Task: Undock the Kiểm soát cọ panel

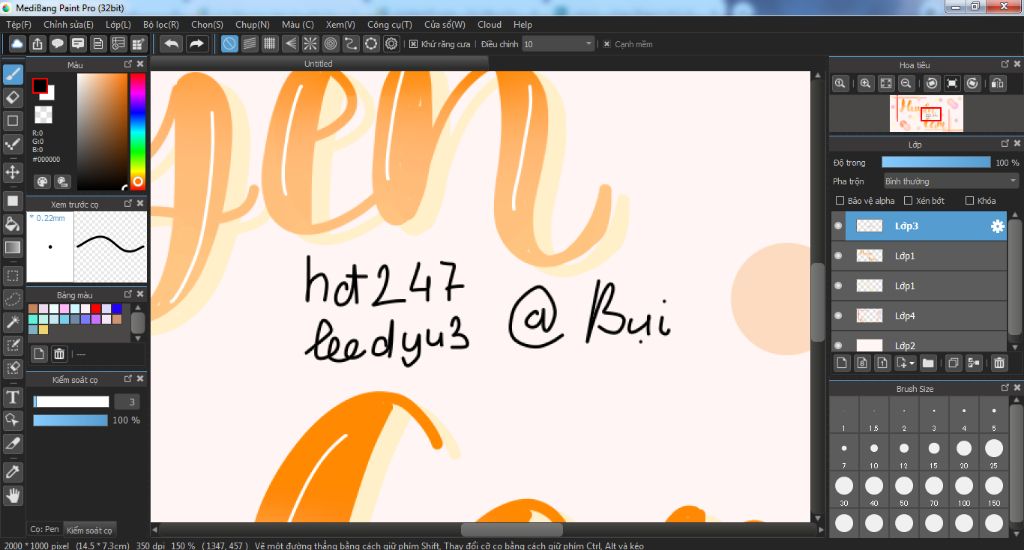Action: click(128, 379)
